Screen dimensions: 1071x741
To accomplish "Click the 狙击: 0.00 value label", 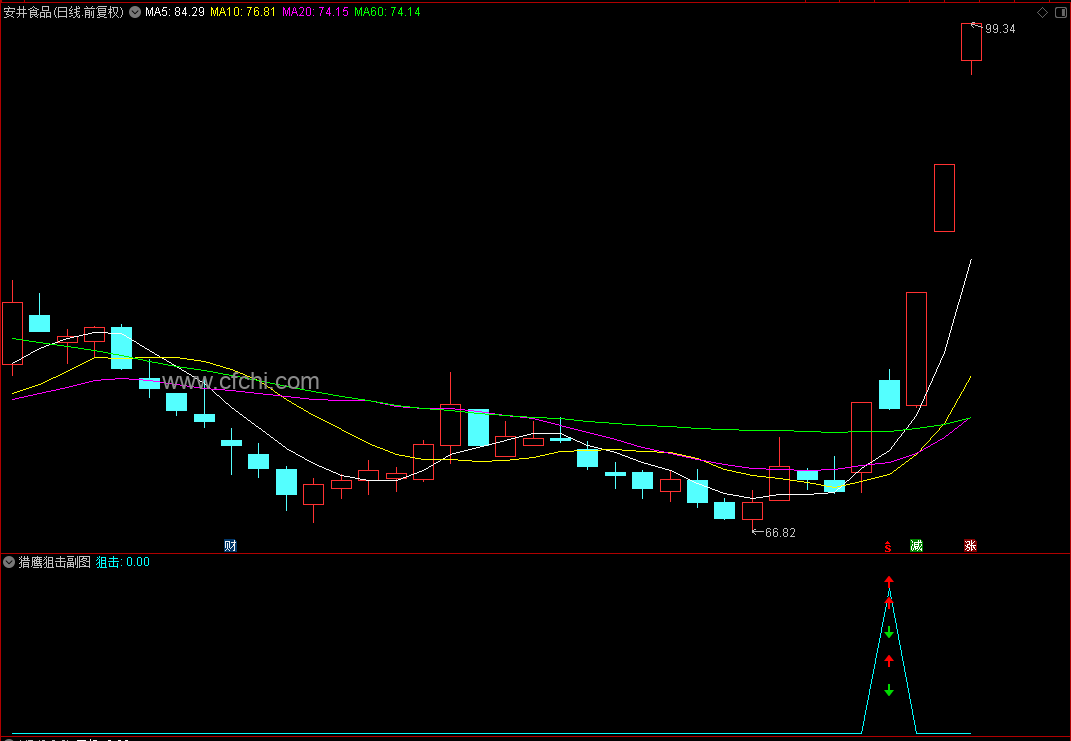I will (x=123, y=562).
